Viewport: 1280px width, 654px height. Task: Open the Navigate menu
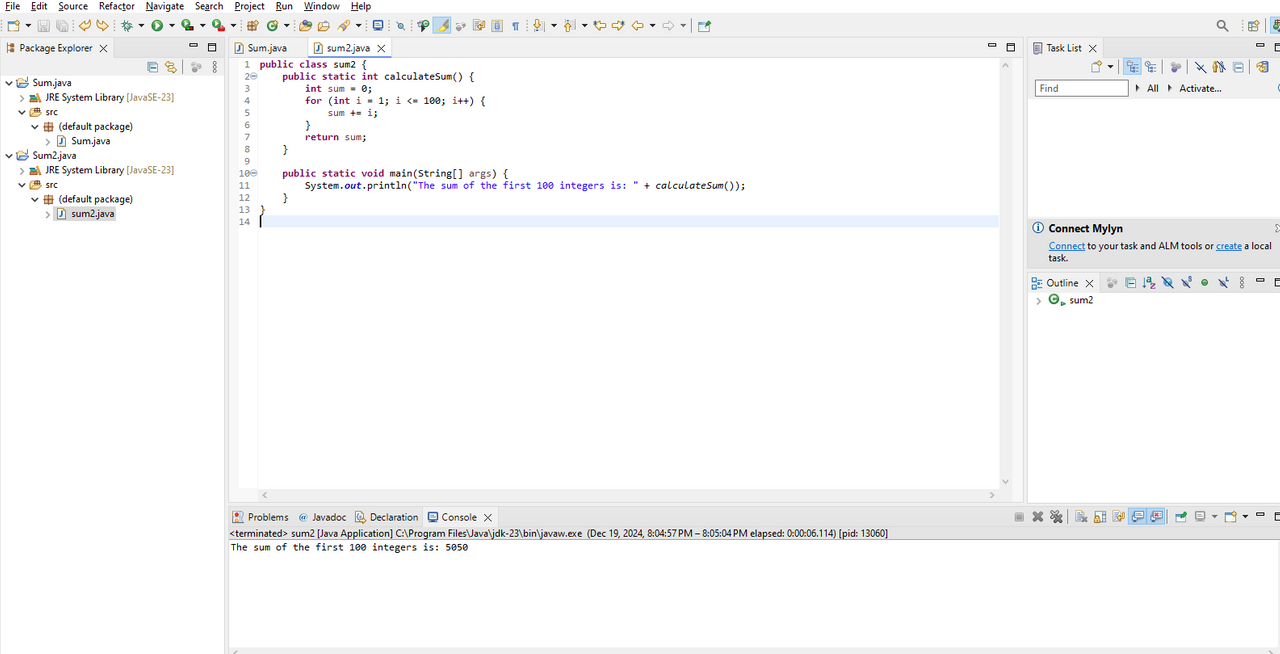pyautogui.click(x=165, y=6)
